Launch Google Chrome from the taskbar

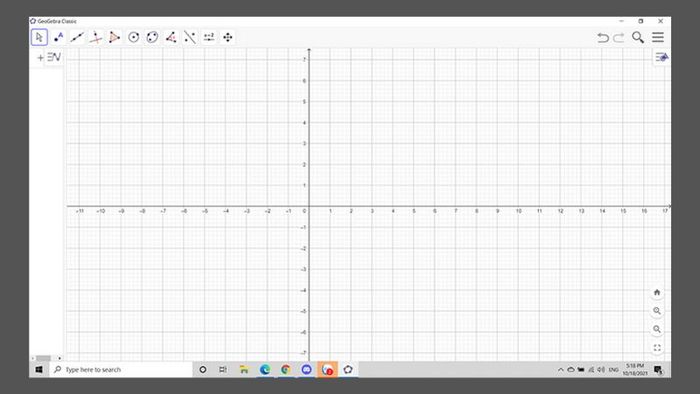pyautogui.click(x=286, y=370)
